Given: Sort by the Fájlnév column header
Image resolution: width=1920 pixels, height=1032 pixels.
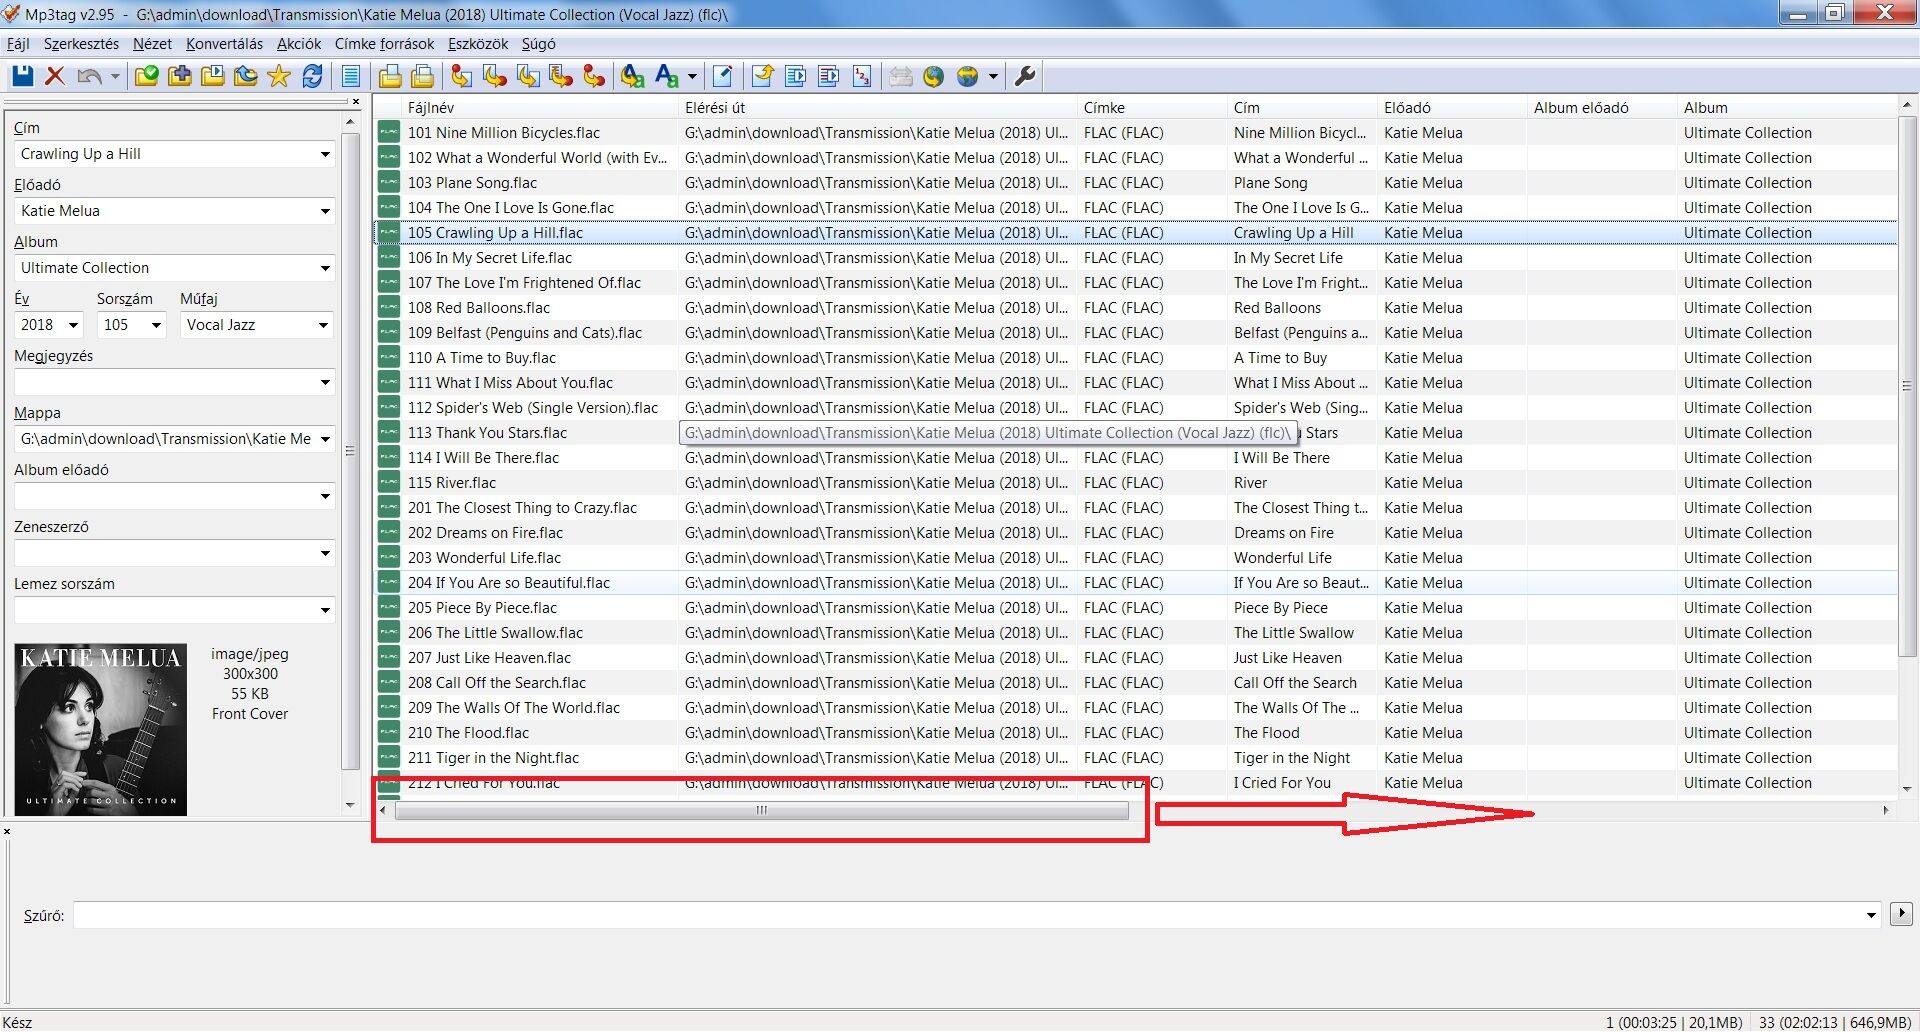Looking at the screenshot, I should click(x=538, y=107).
